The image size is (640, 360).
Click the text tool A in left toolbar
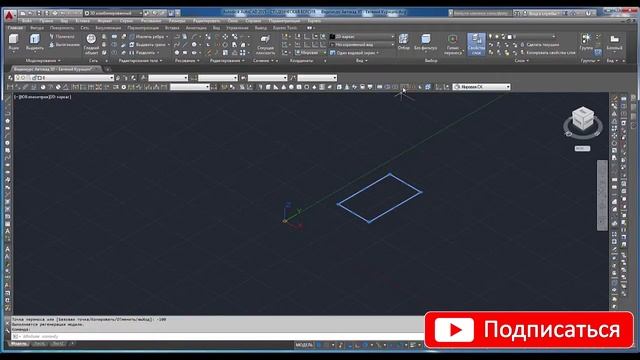pyautogui.click(x=7, y=231)
